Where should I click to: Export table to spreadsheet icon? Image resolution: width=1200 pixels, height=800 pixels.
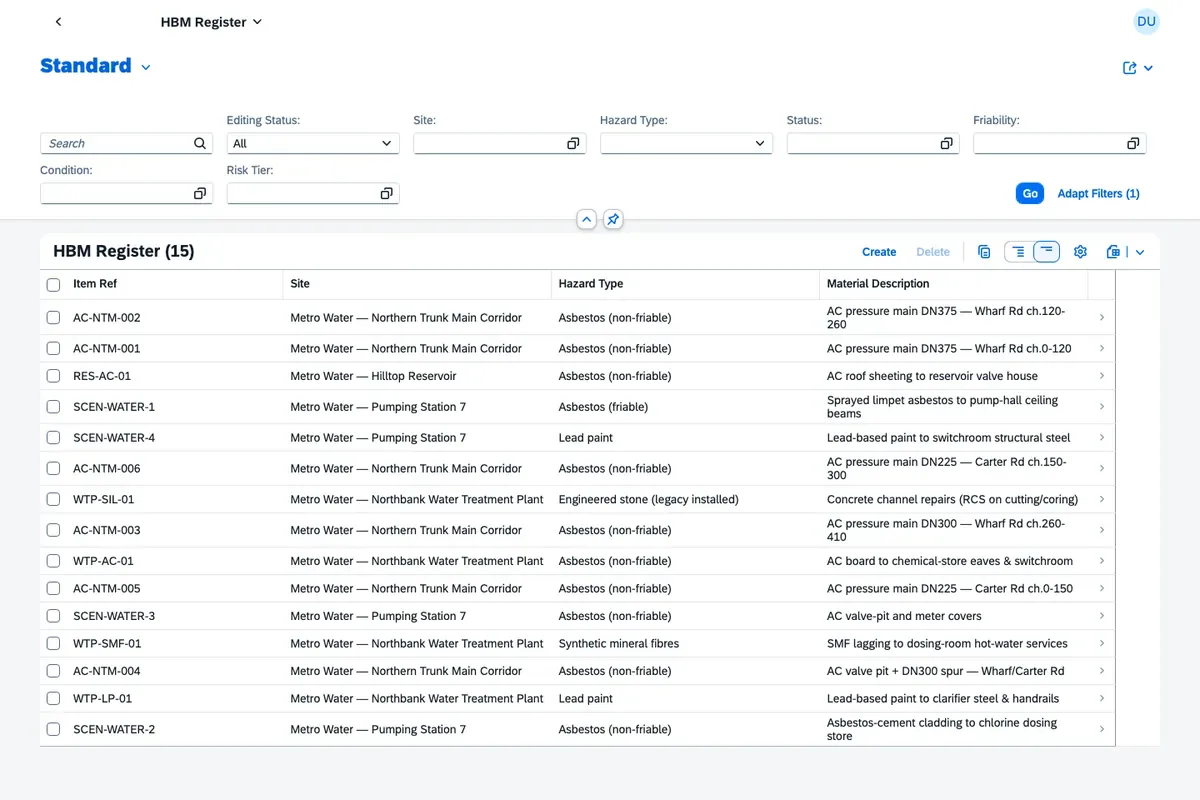(x=1113, y=252)
